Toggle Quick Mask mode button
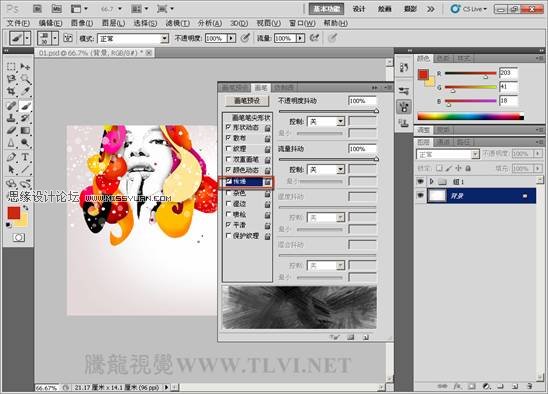This screenshot has width=548, height=394. coord(19,238)
